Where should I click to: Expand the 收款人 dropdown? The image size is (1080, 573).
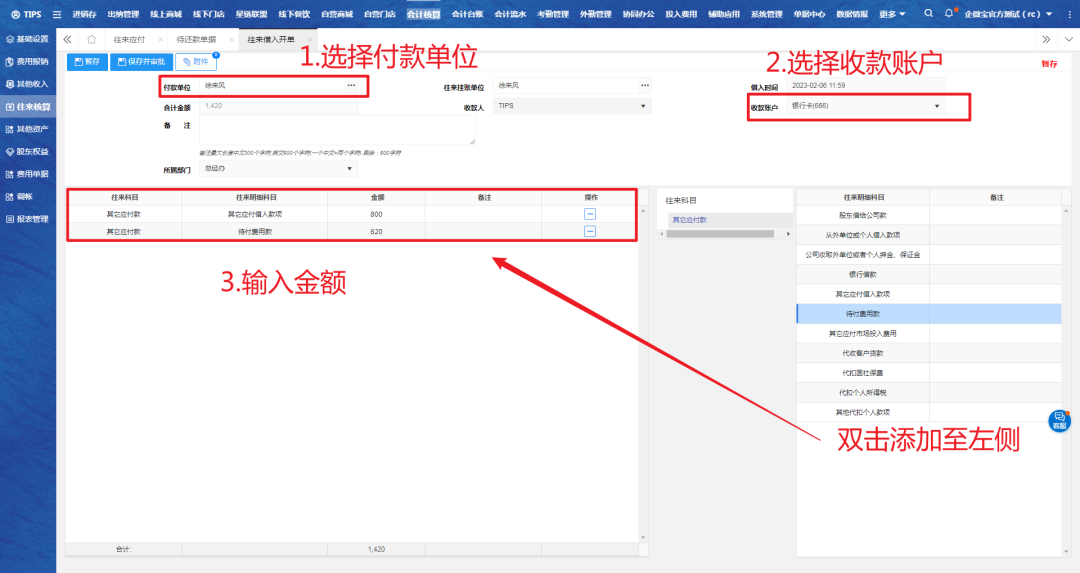(643, 105)
